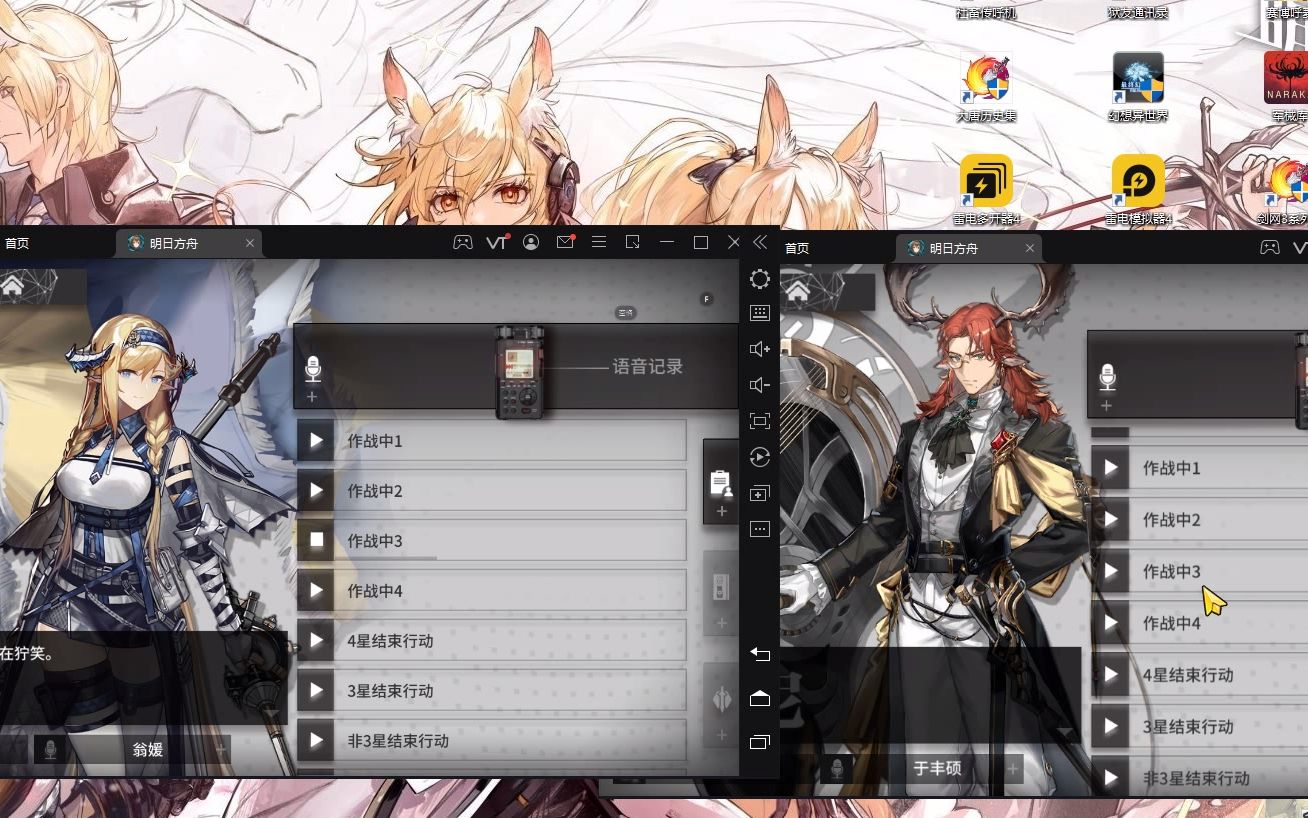This screenshot has height=818, width=1308.
Task: Switch to 首页 tab in left emulator
Action: (17, 243)
